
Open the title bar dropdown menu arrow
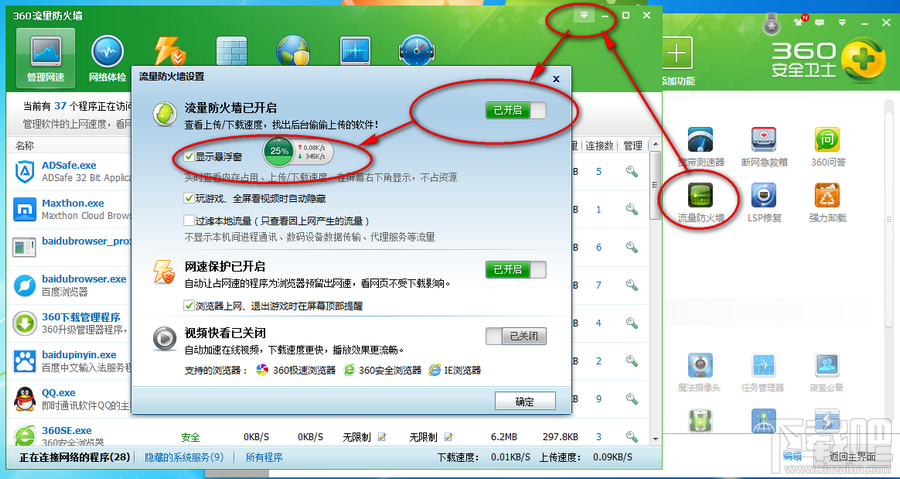(x=584, y=15)
